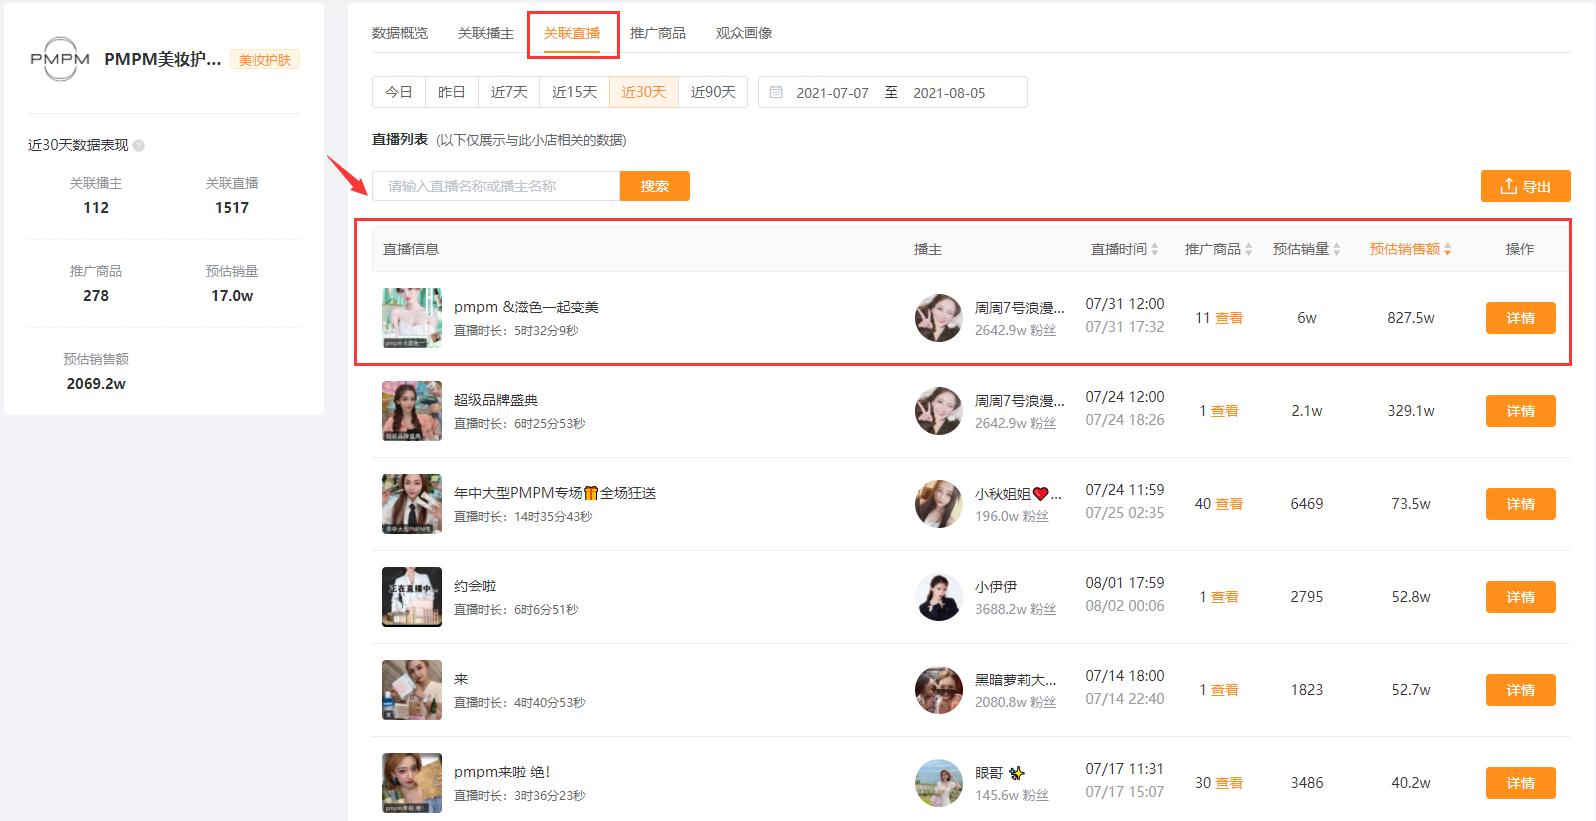Focus the live name search field
This screenshot has width=1596, height=821.
tap(496, 186)
